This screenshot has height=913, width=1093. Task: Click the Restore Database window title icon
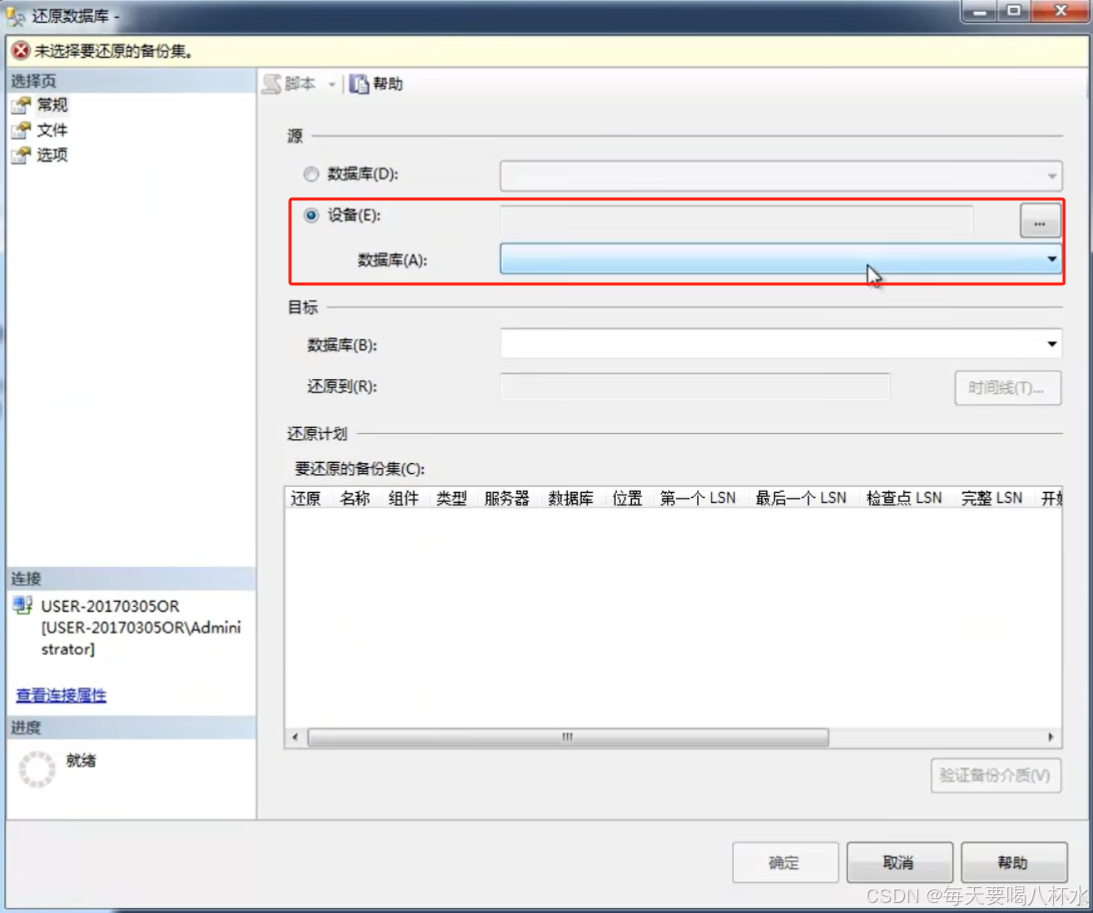[x=15, y=15]
